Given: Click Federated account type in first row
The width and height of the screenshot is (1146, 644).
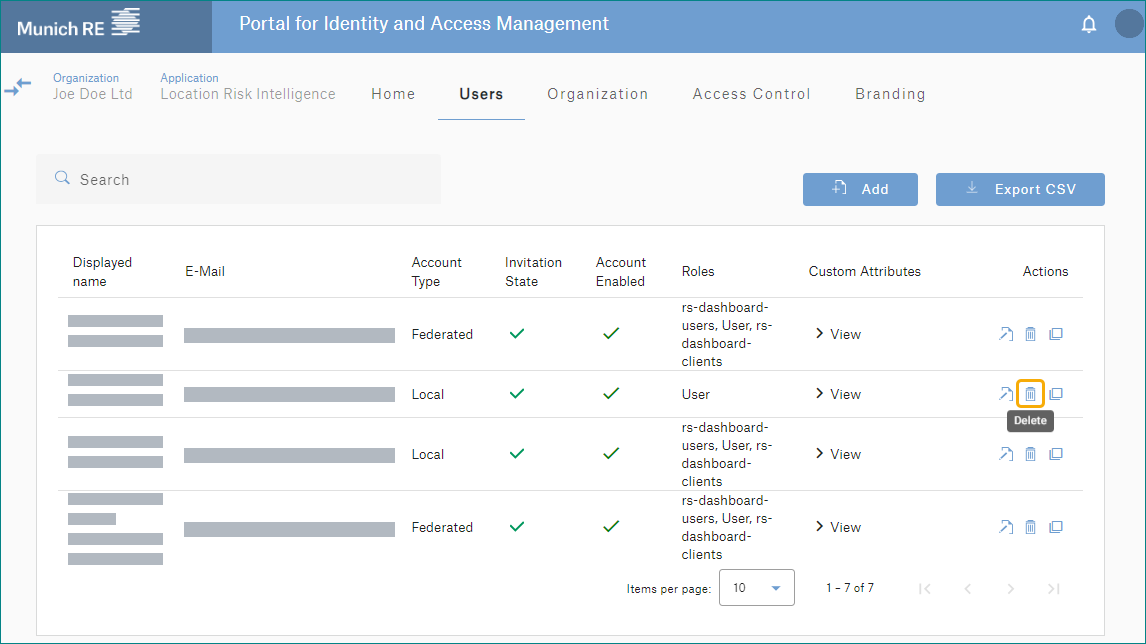Looking at the screenshot, I should point(442,334).
